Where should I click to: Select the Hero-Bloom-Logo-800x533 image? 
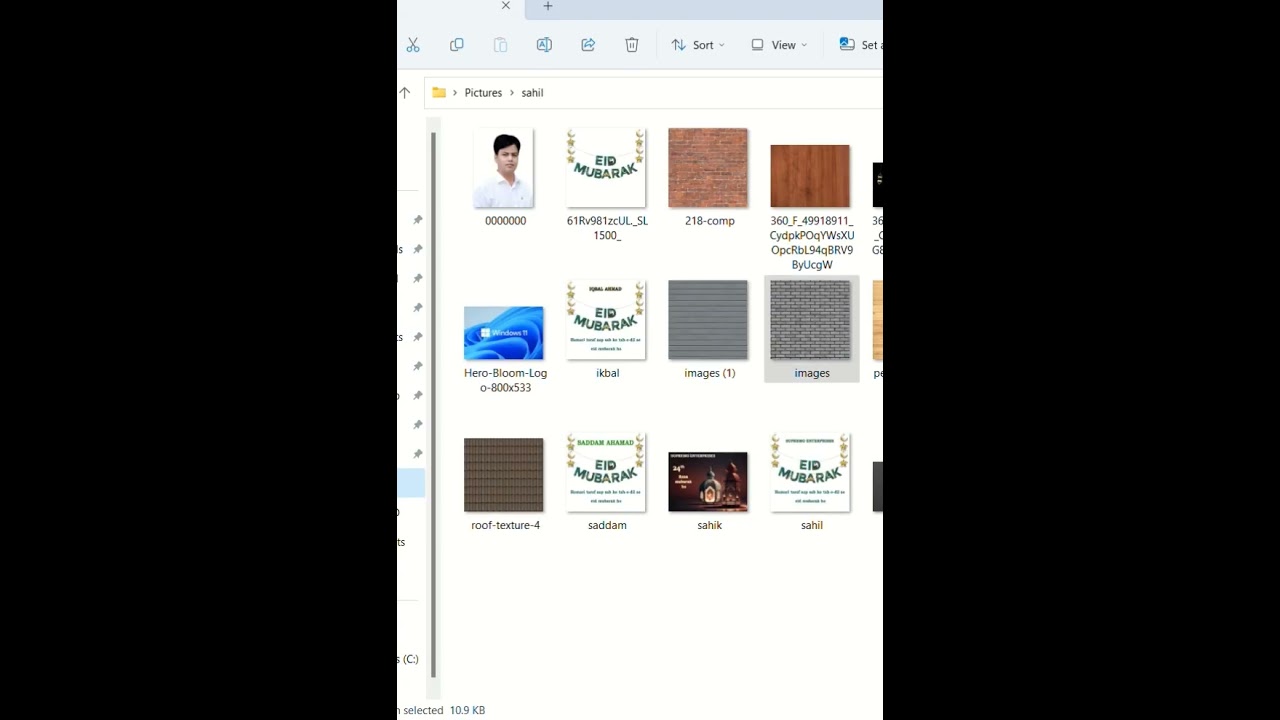click(504, 333)
